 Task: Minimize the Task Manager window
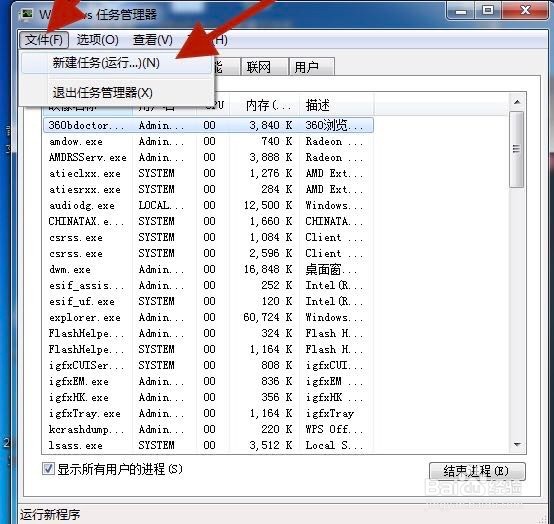[x=461, y=11]
